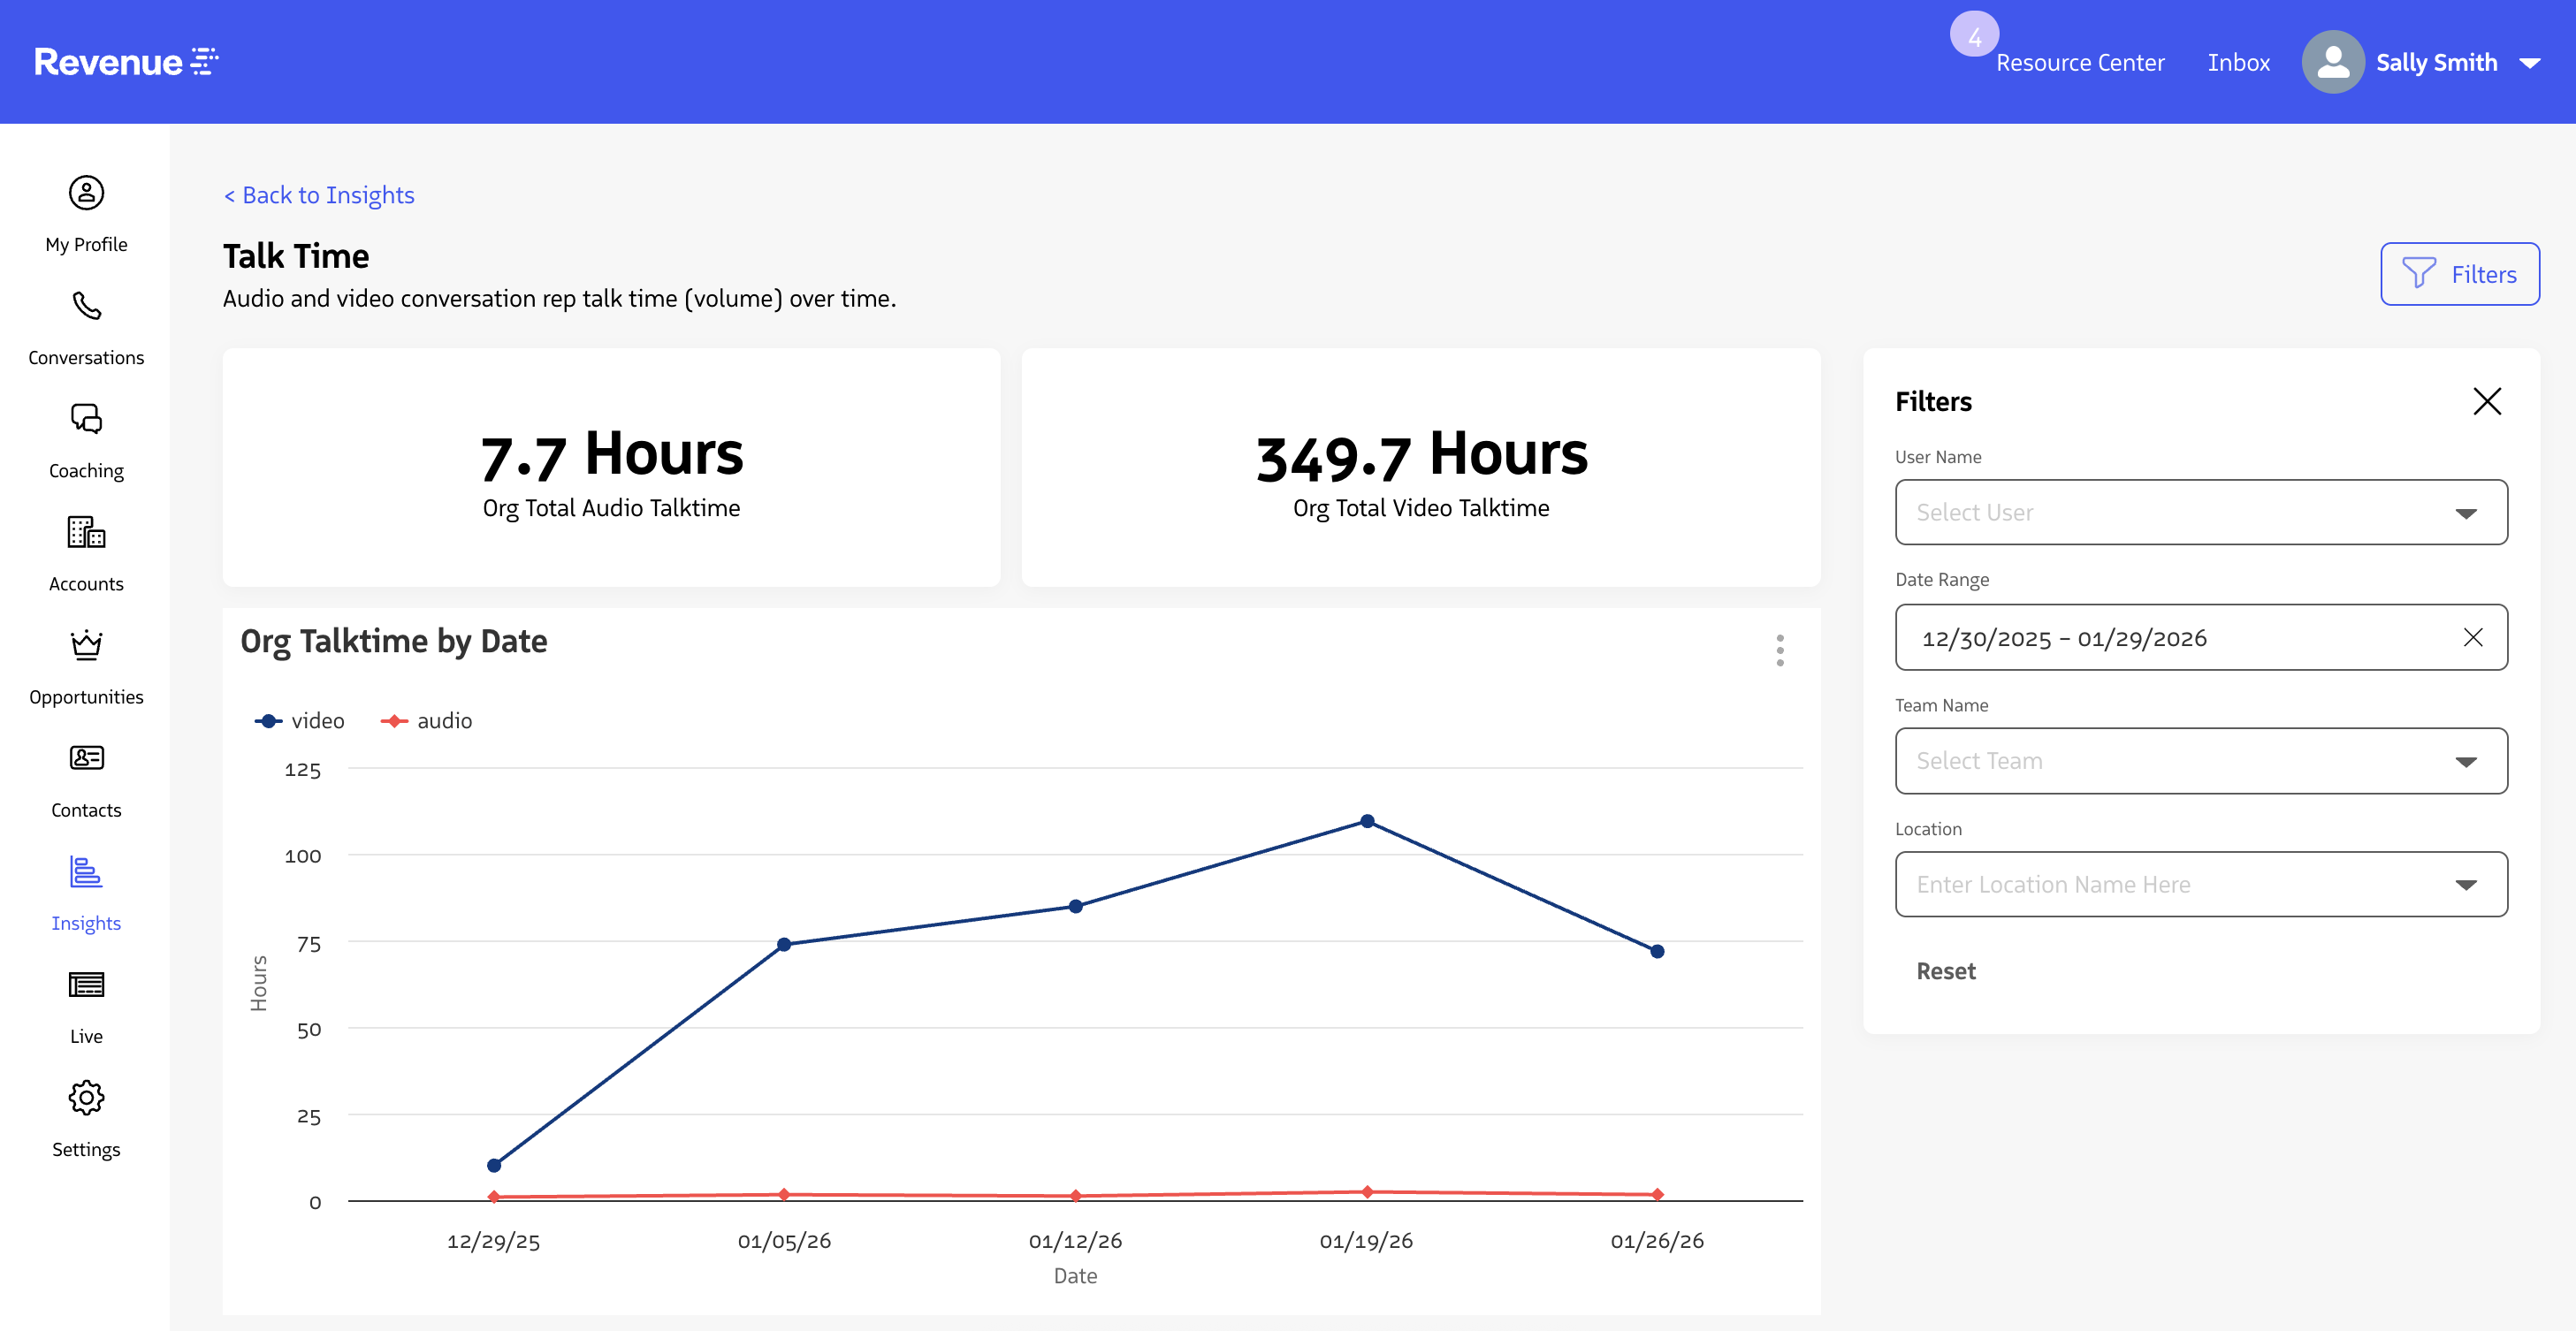This screenshot has width=2576, height=1331.
Task: Open the Inbox from the top bar
Action: pyautogui.click(x=2238, y=61)
